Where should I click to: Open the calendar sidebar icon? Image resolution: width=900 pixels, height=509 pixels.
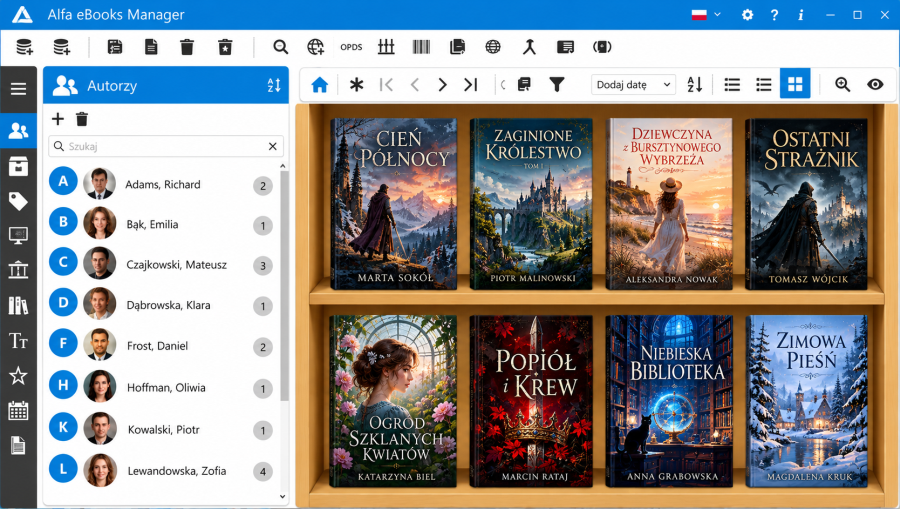click(18, 411)
